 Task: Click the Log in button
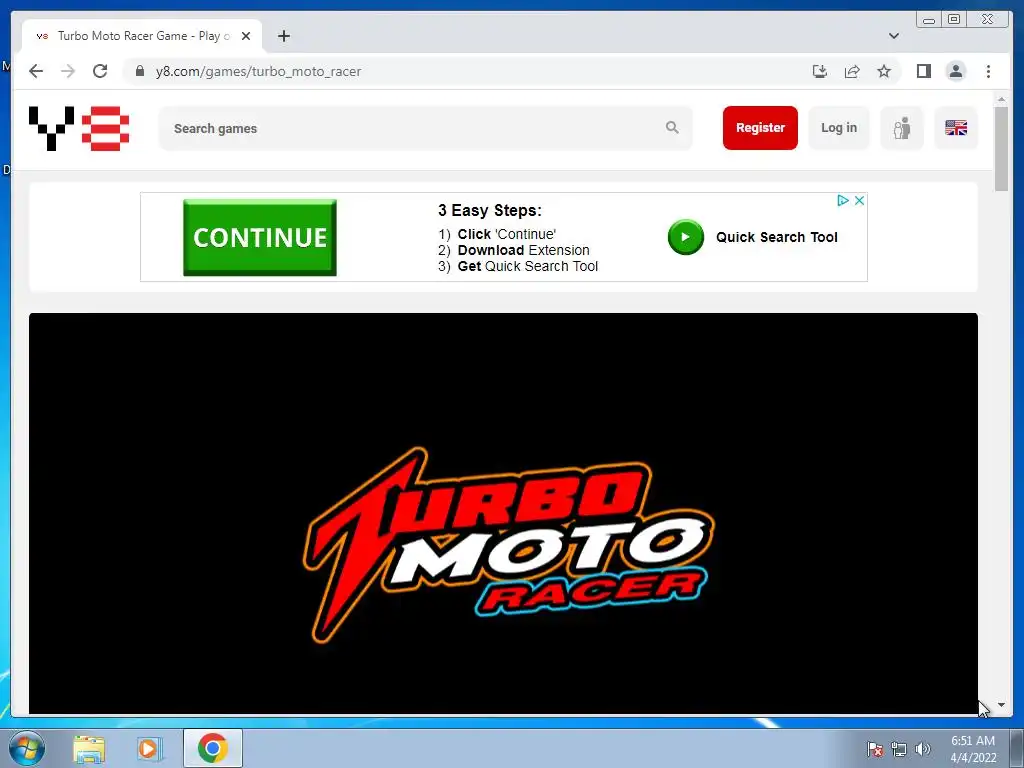[x=839, y=128]
